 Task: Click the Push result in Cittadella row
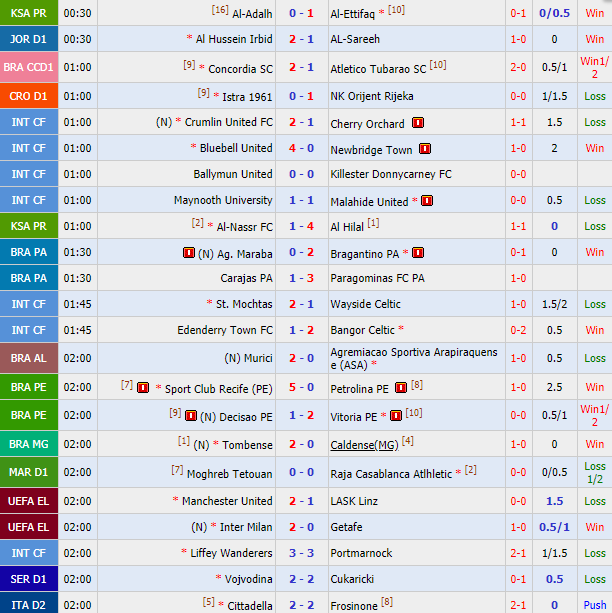point(595,605)
